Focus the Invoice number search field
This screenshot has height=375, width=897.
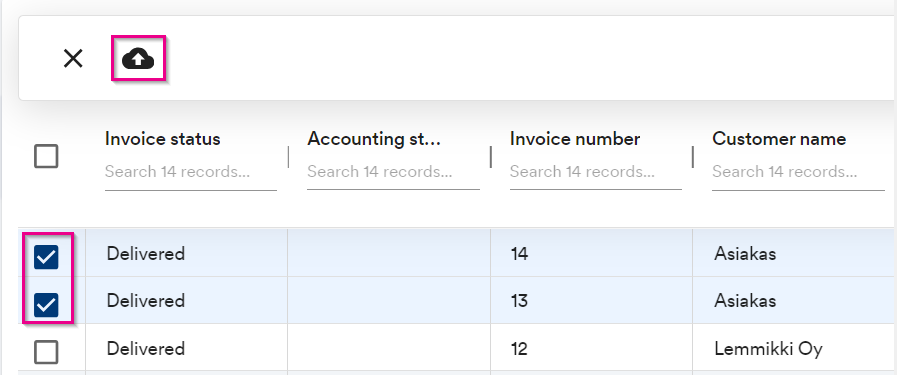pos(596,173)
